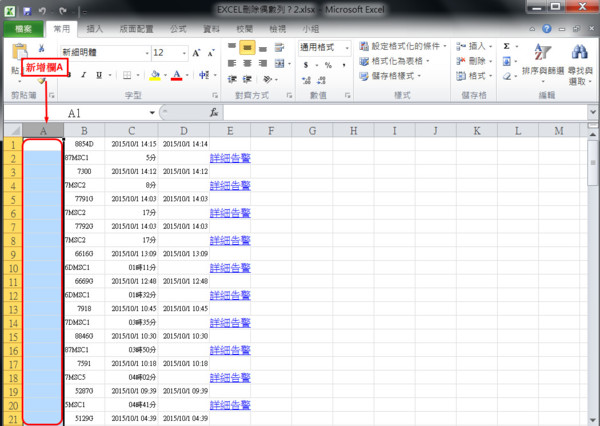Click Merge and Center icon
This screenshot has width=600, height=426.
tap(280, 63)
